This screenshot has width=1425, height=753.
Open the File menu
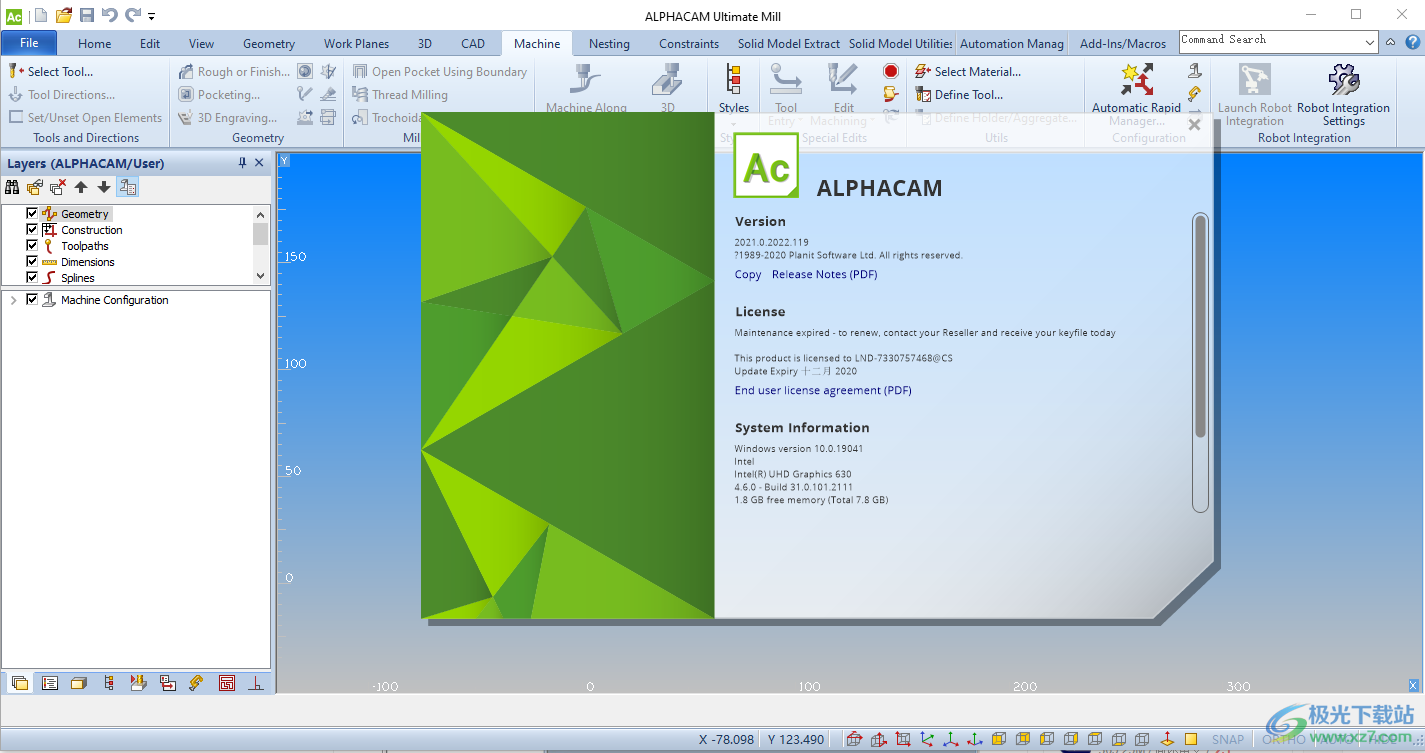29,43
